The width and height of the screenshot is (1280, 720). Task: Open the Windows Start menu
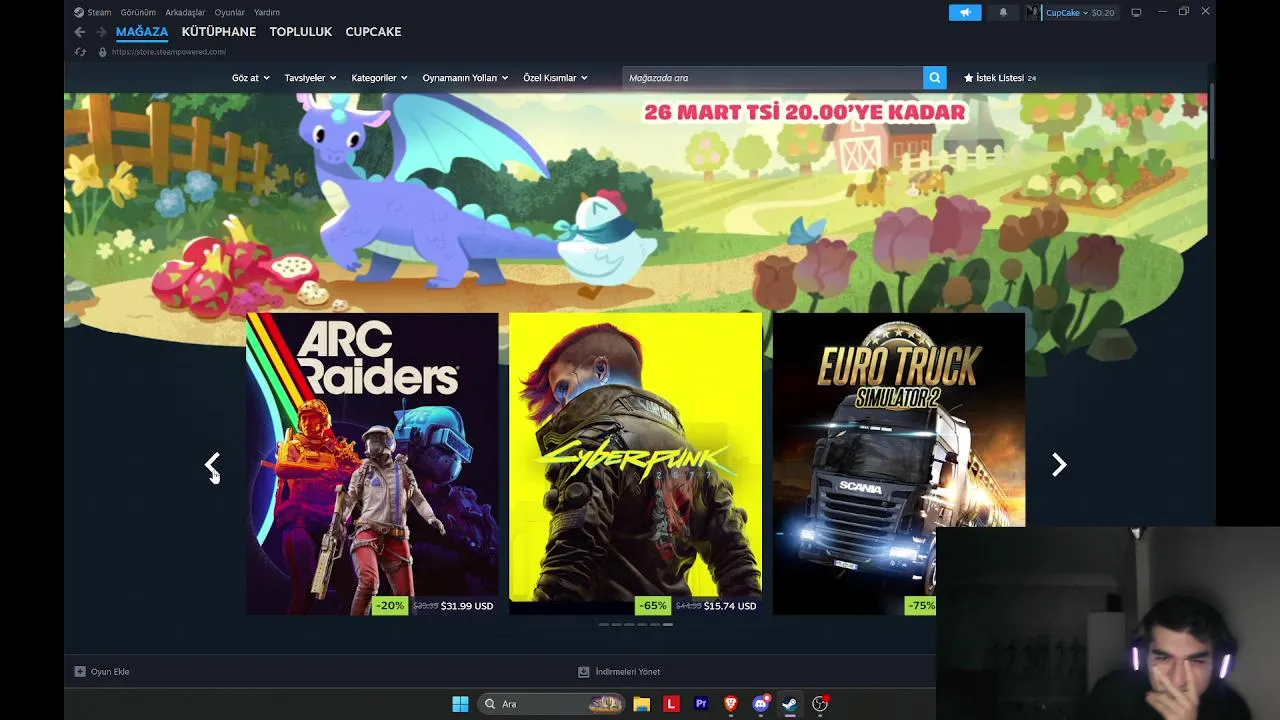(x=460, y=704)
